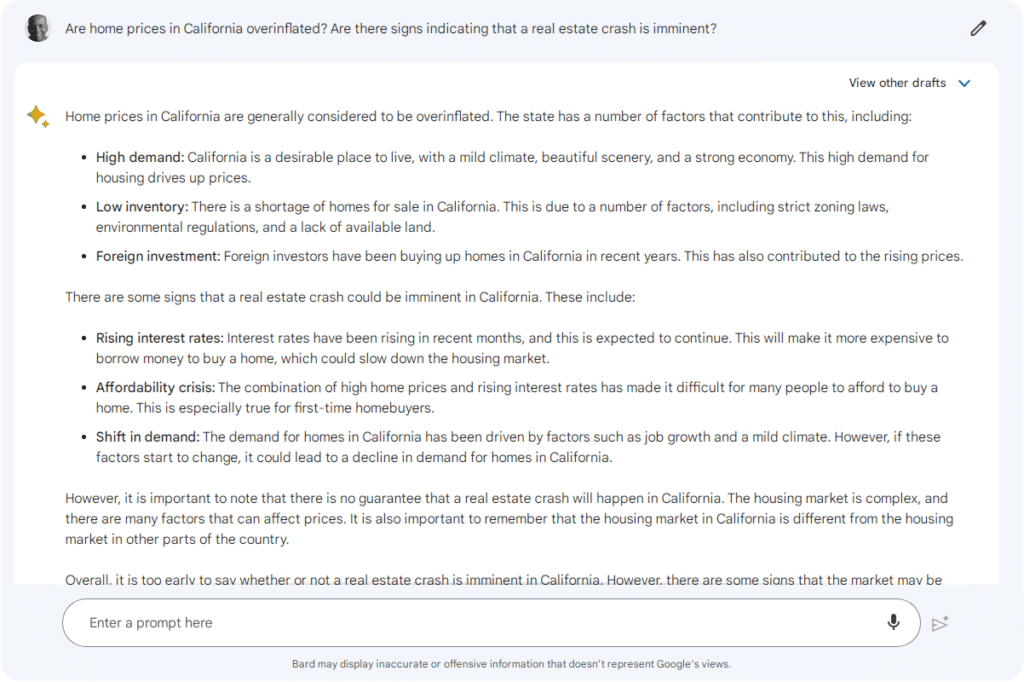Expand the View other drafts panel
This screenshot has height=682, width=1024.
click(908, 83)
